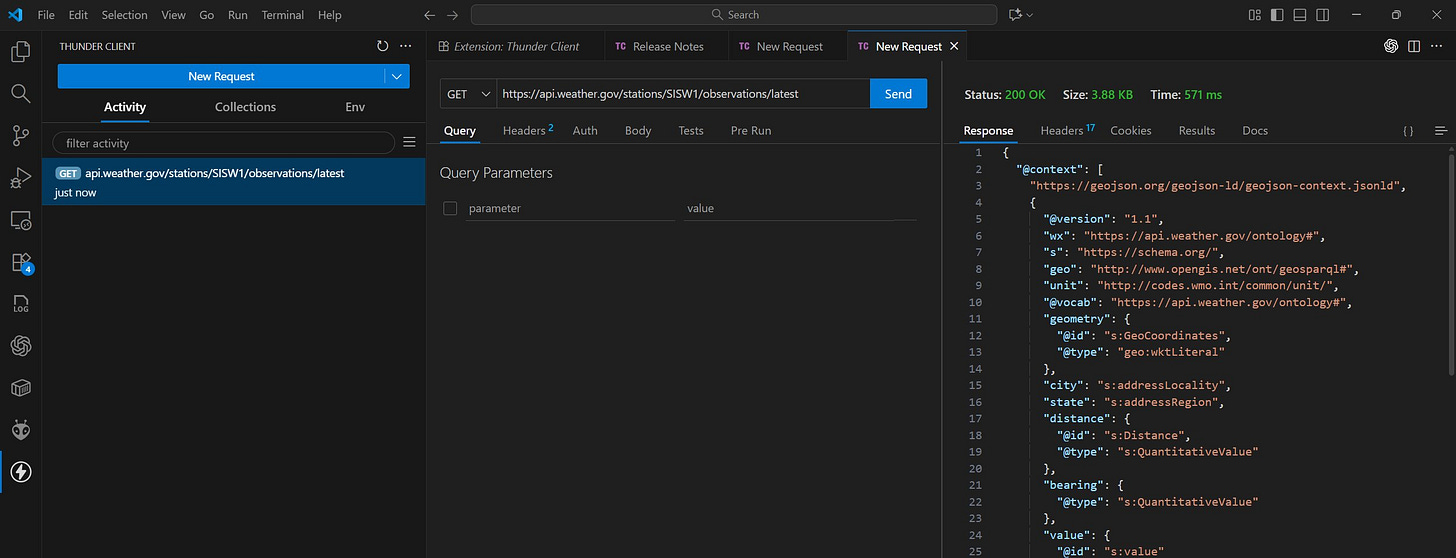Open the Release Notes editor tab
Viewport: 1456px width, 558px height.
point(667,46)
